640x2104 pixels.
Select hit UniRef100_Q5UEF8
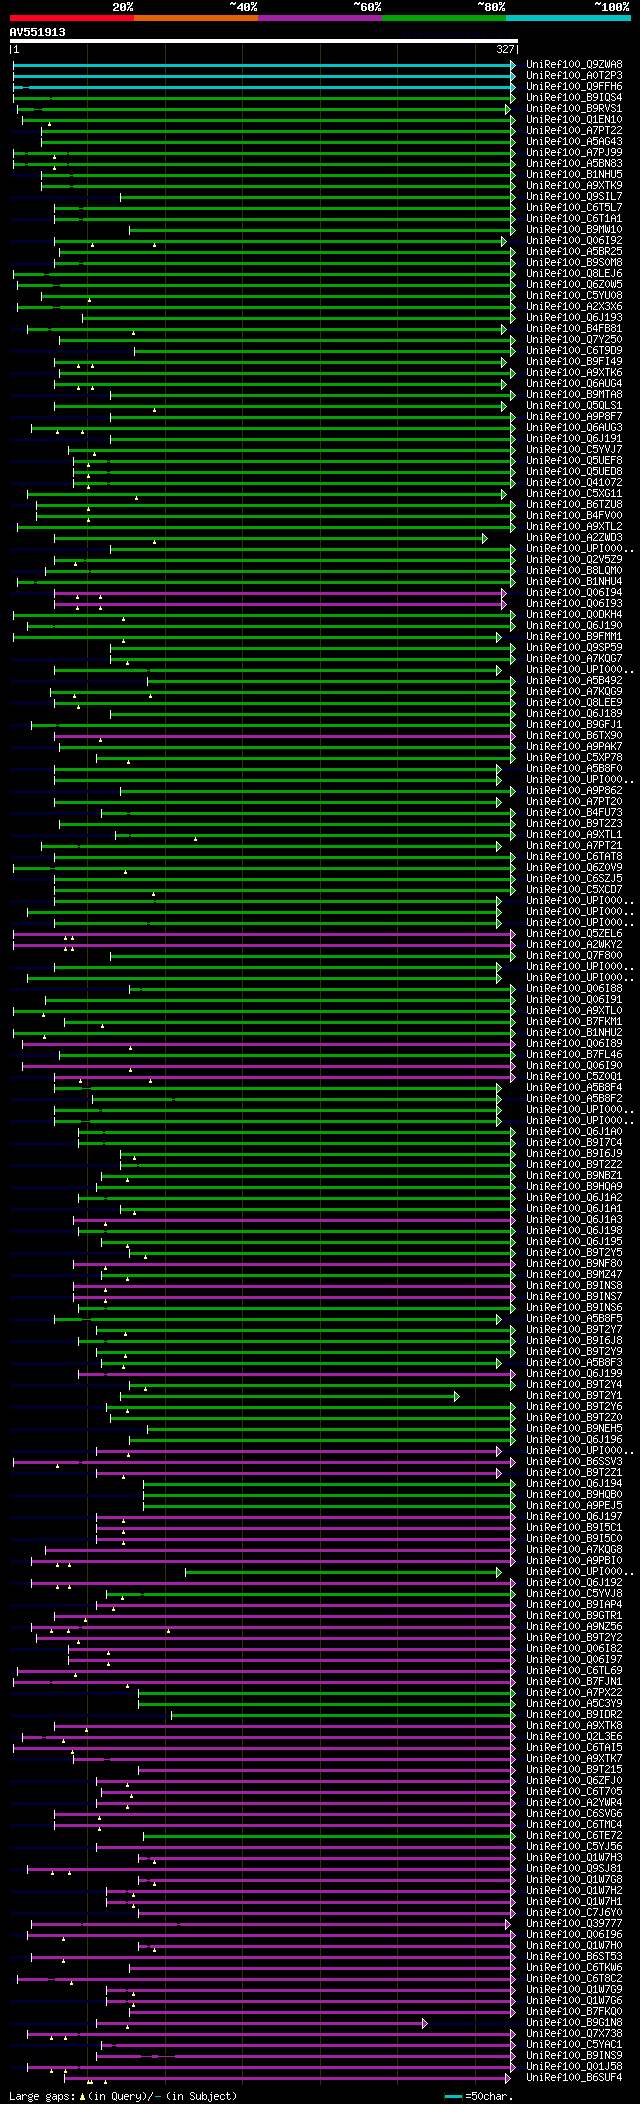tap(574, 461)
